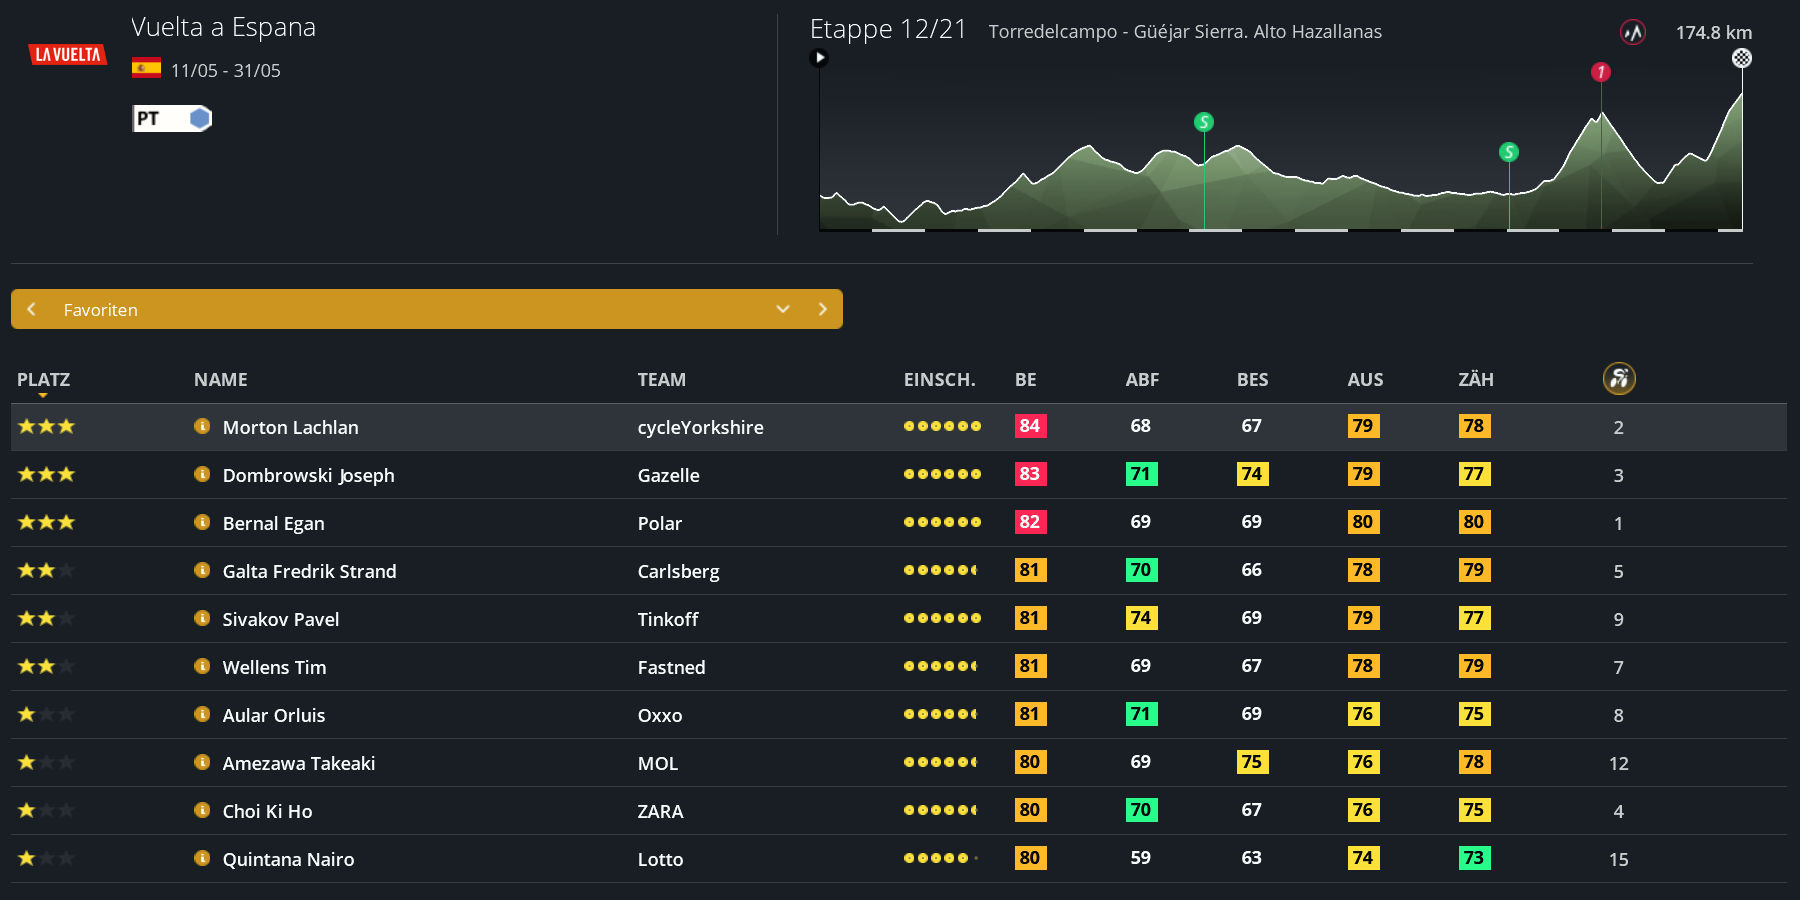Click the stage profile start play marker

819,57
